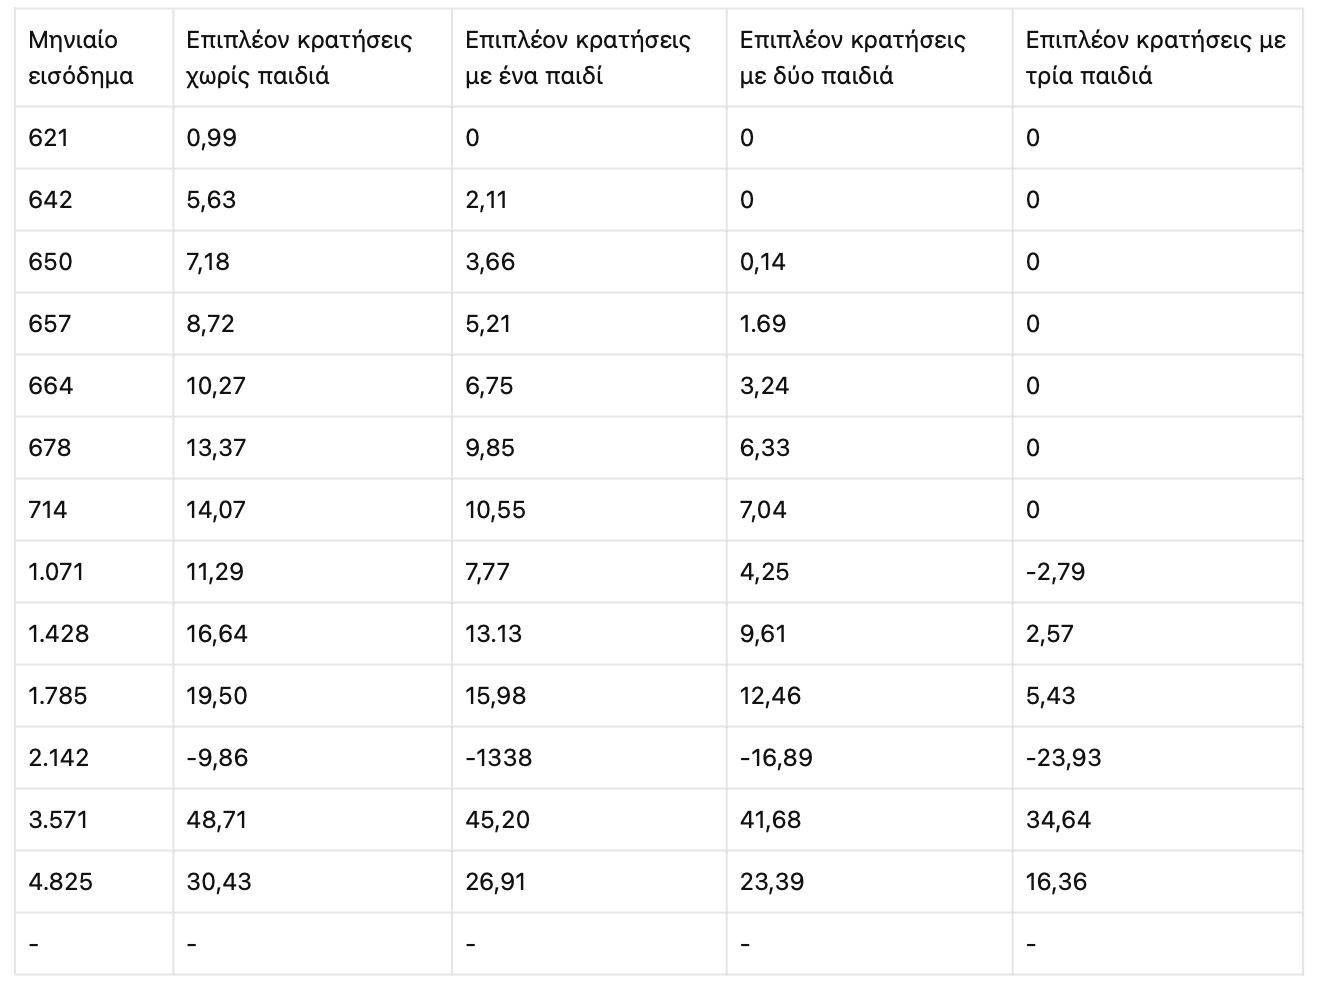The width and height of the screenshot is (1322, 990).
Task: Select the income cell 621
Action: tap(94, 138)
